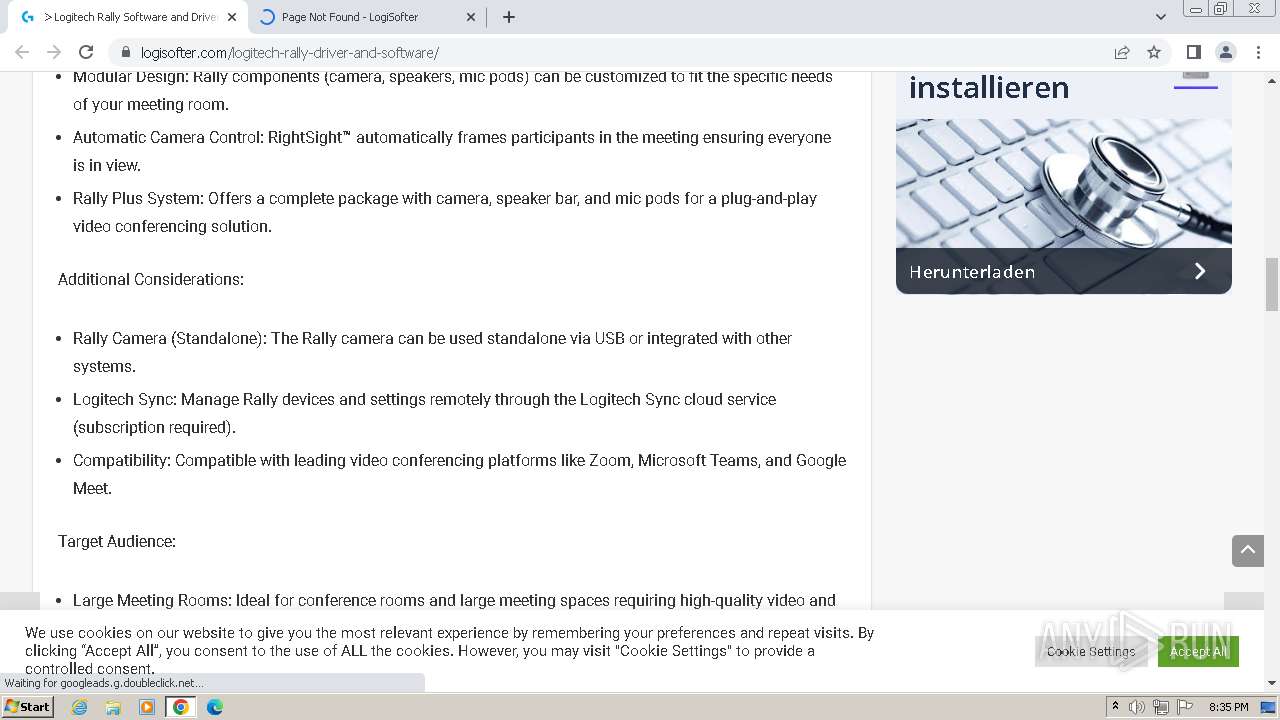1280x720 pixels.
Task: Open network tray icon
Action: [x=1160, y=707]
